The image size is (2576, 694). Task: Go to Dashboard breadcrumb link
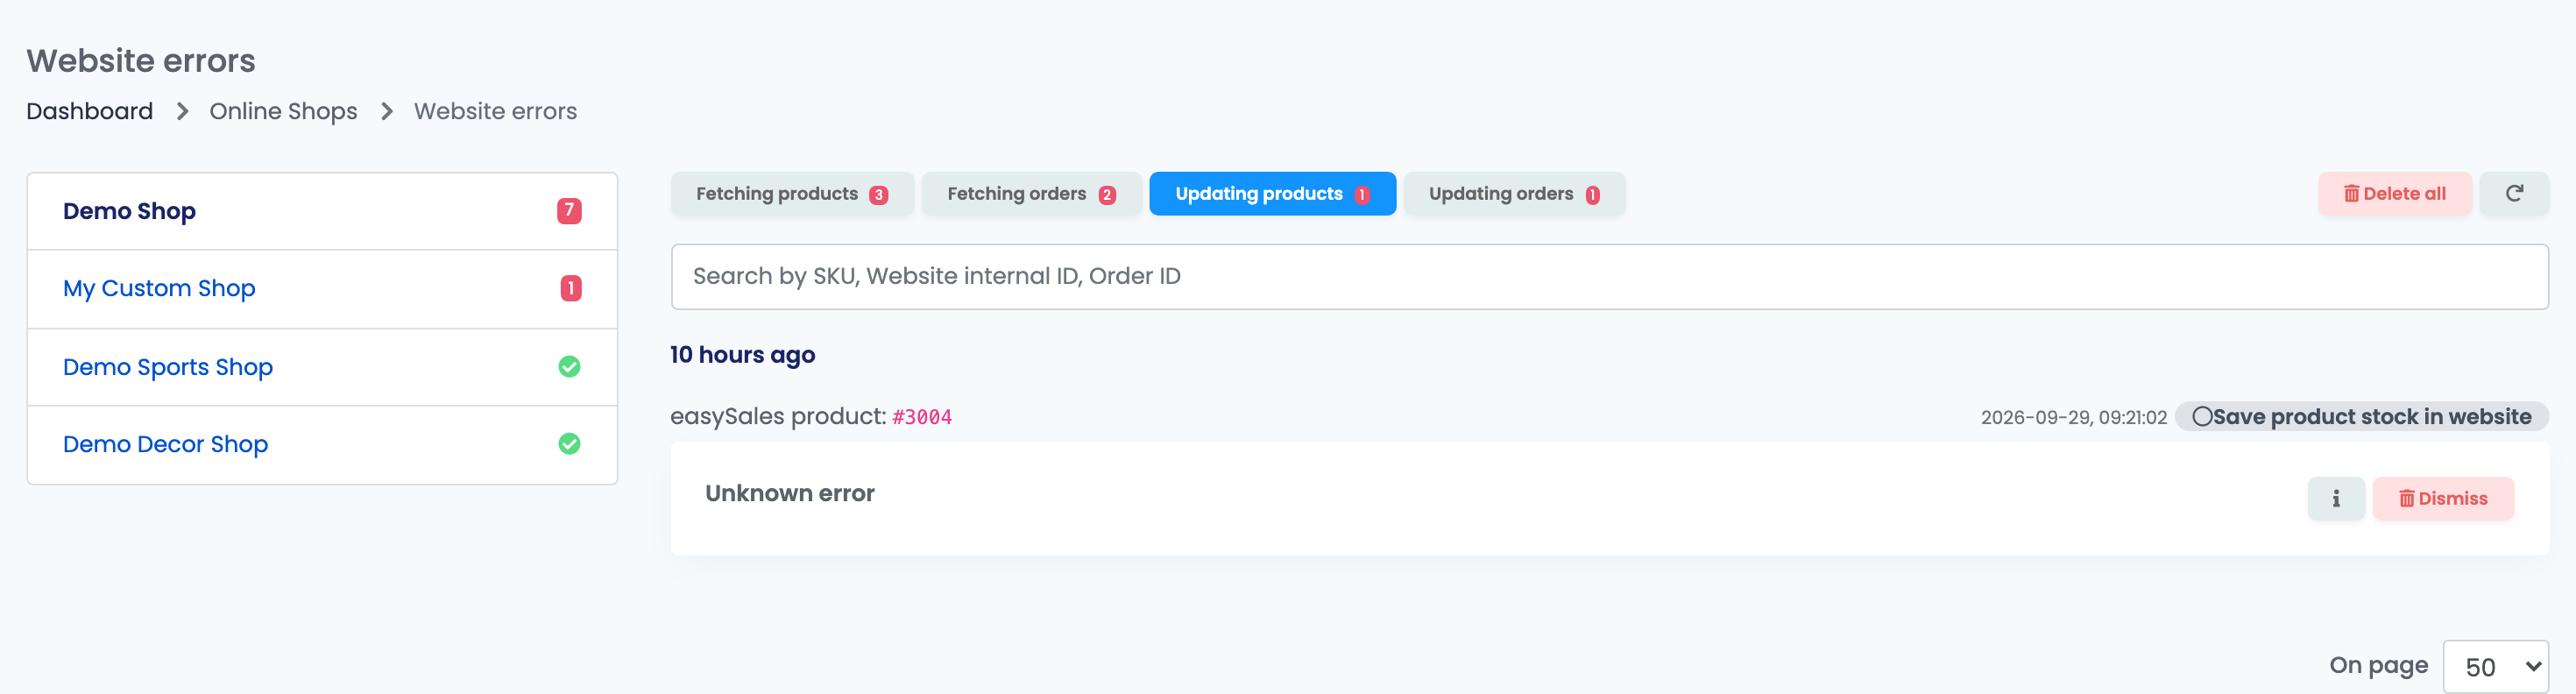pos(90,111)
